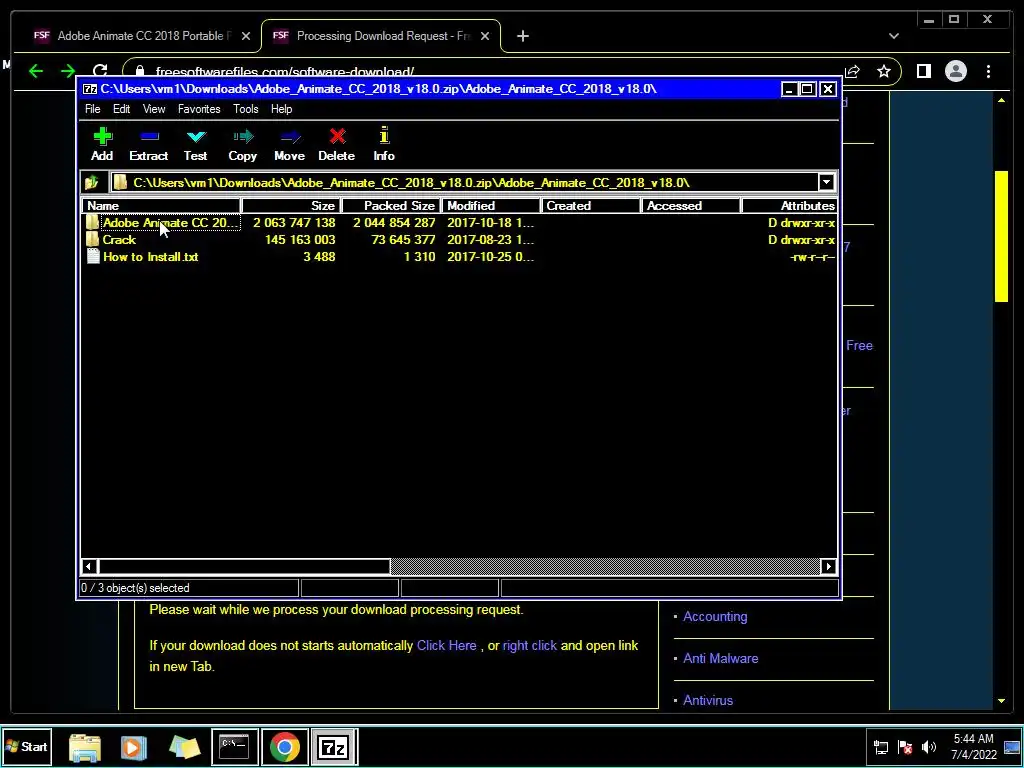Click the file list horizontal scrollbar thumb
Screen dimensions: 1024x768
(244, 566)
